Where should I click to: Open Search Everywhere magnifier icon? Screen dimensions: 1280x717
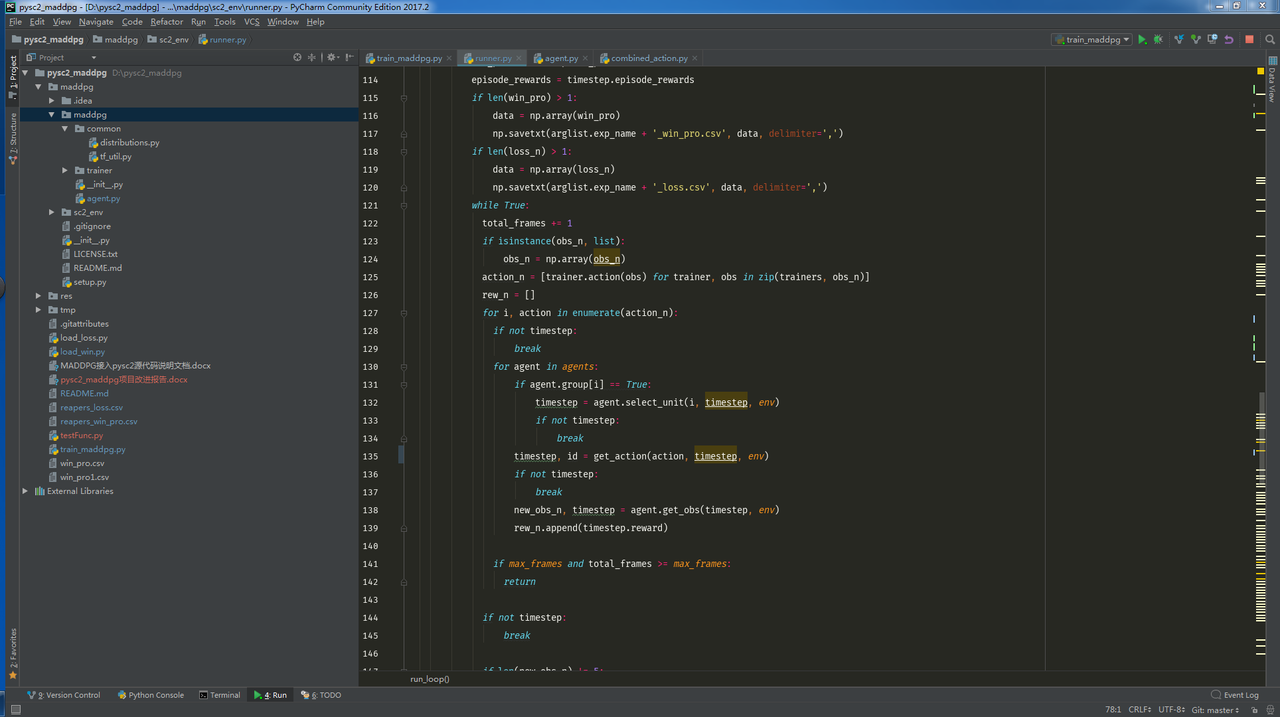tap(1268, 40)
